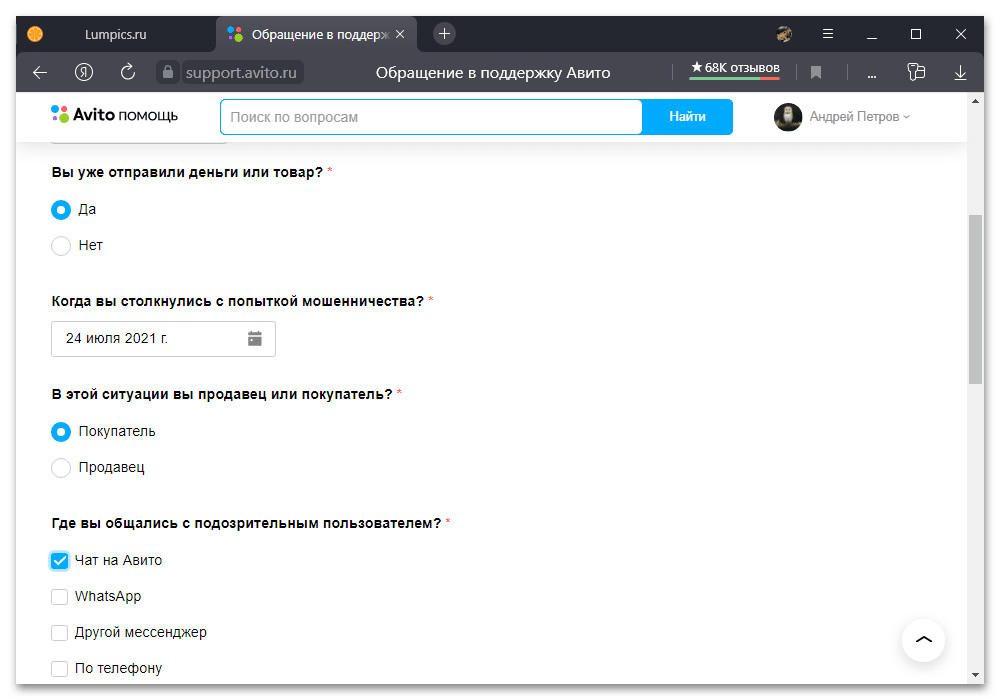The width and height of the screenshot is (1000, 700).
Task: Switch to the Lumpics.ru tab
Action: (x=115, y=34)
